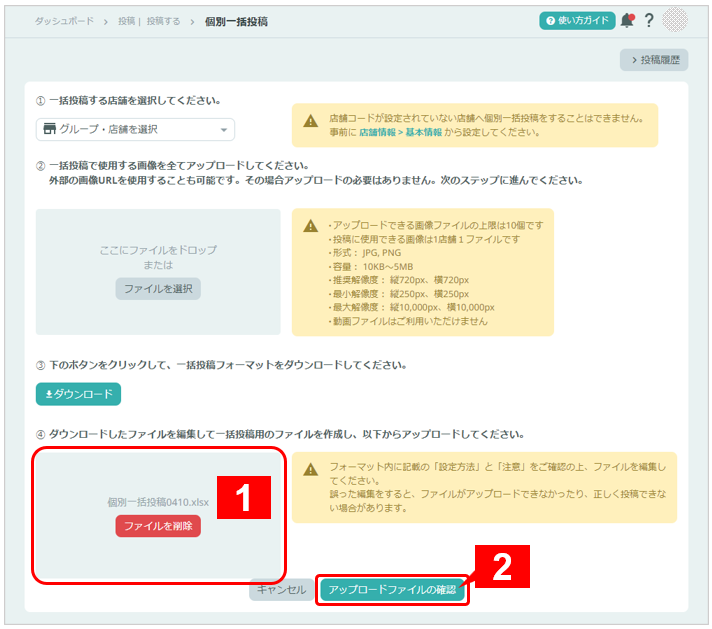This screenshot has height=629, width=712.
Task: Click the question mark help icon
Action: (x=649, y=20)
